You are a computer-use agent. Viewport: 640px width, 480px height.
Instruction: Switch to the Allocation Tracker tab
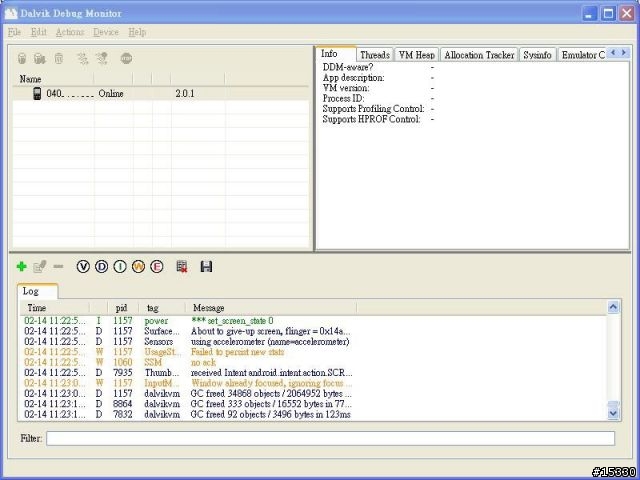point(479,55)
